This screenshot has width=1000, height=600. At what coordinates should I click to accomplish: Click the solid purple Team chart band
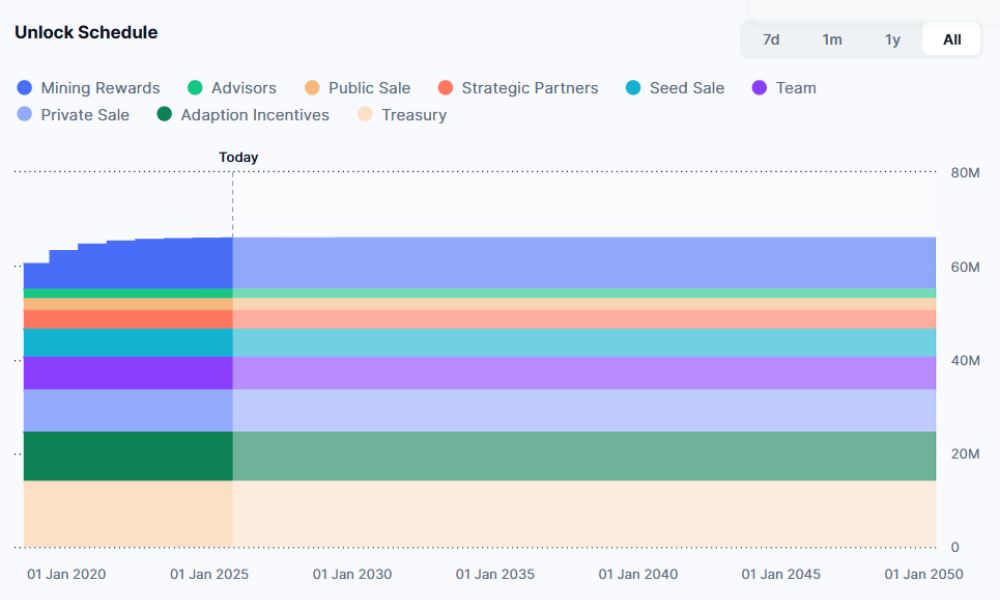pyautogui.click(x=128, y=373)
